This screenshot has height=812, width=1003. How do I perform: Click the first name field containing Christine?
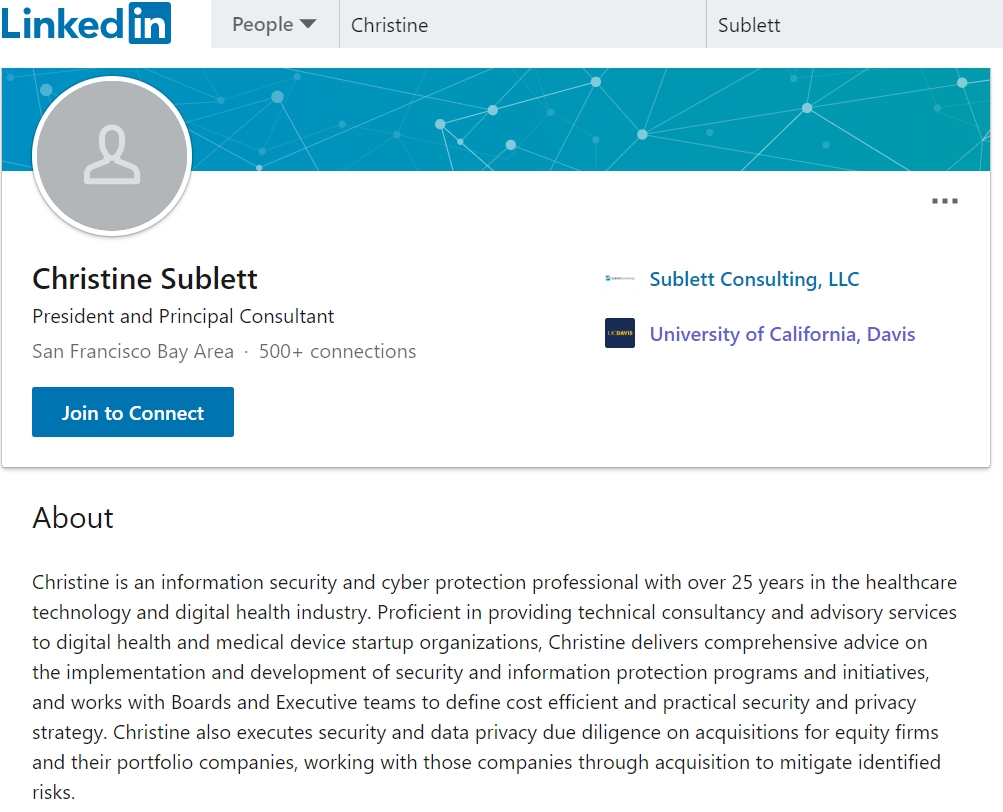[523, 24]
